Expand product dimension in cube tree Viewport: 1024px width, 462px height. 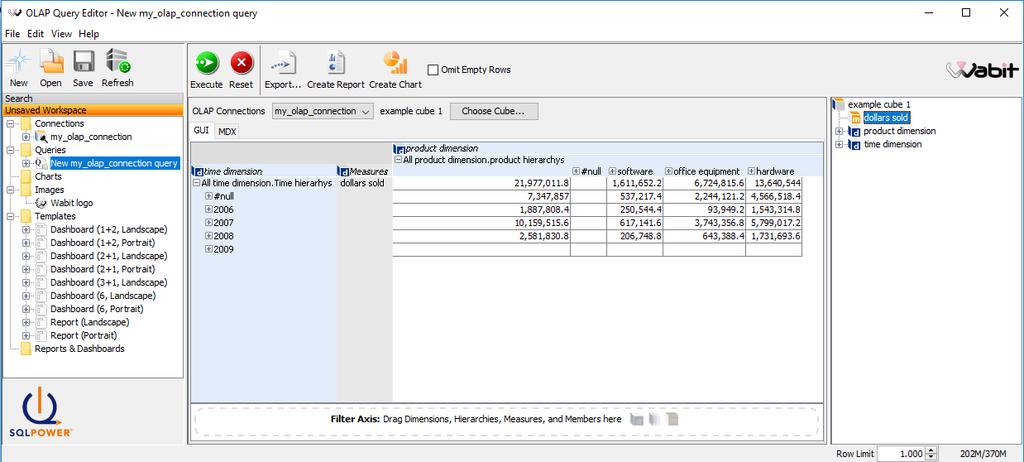tap(839, 131)
